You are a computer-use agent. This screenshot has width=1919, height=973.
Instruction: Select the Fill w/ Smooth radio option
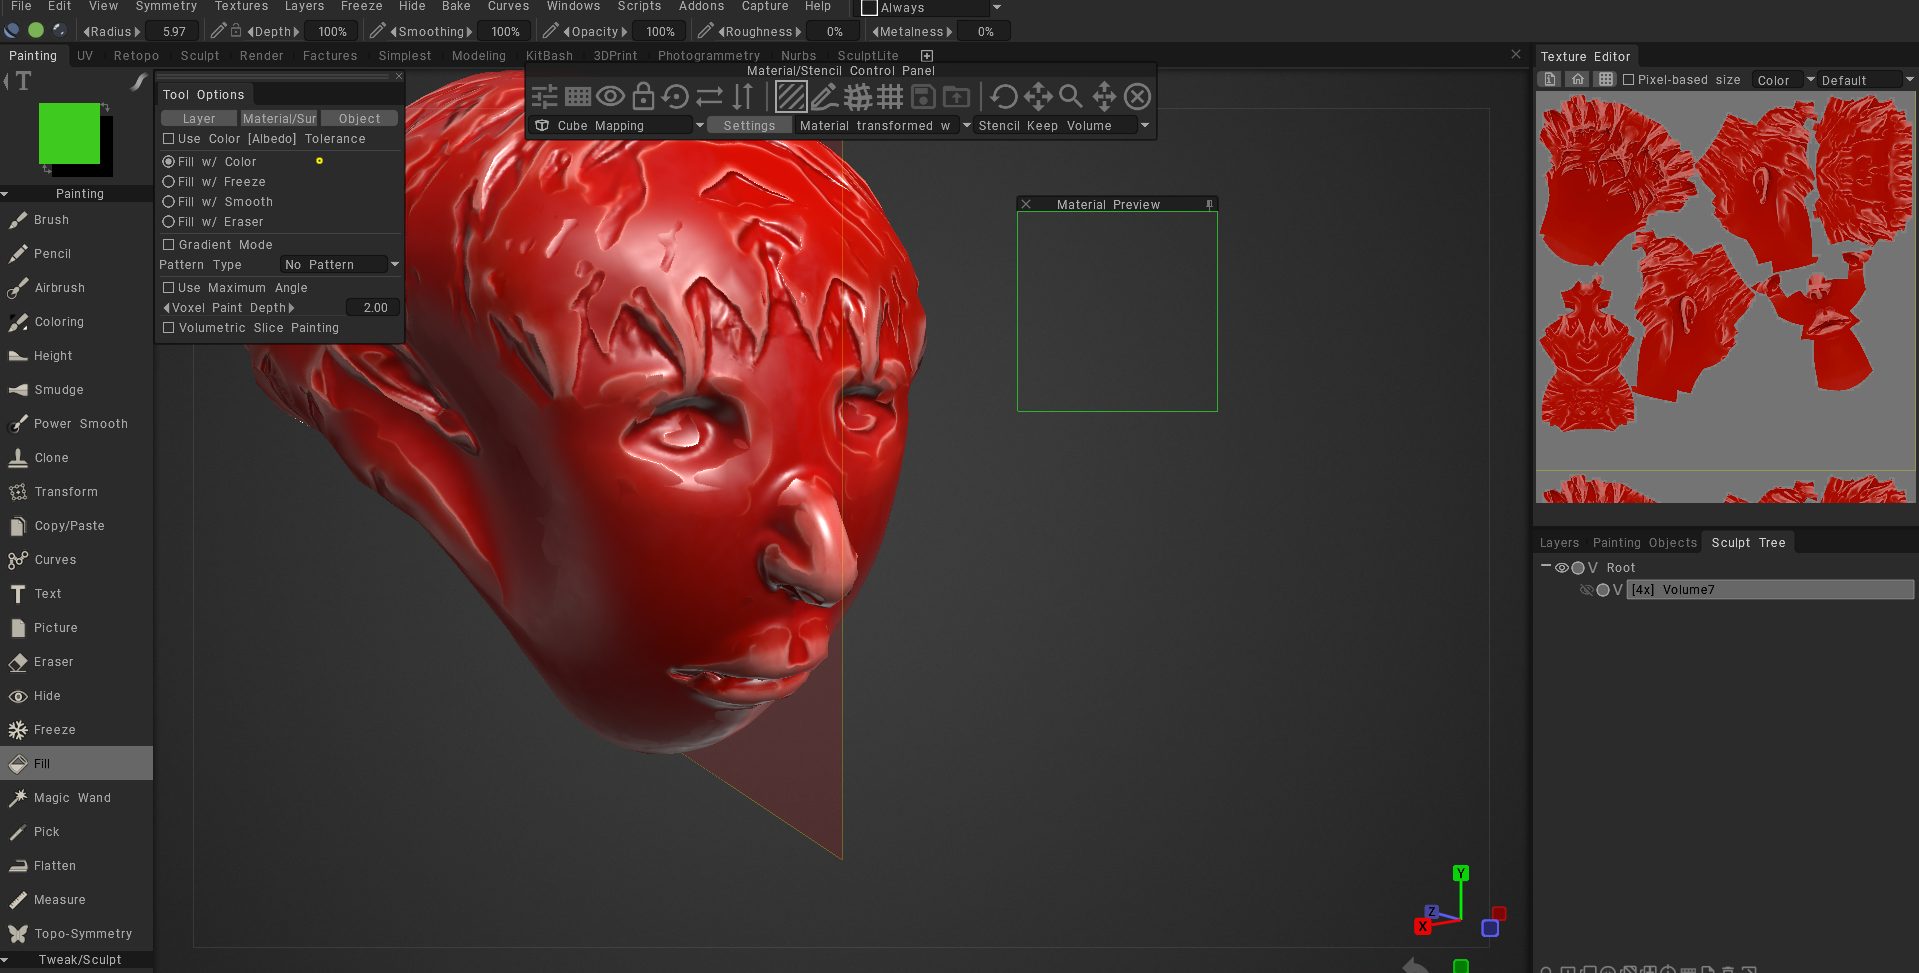pos(169,202)
